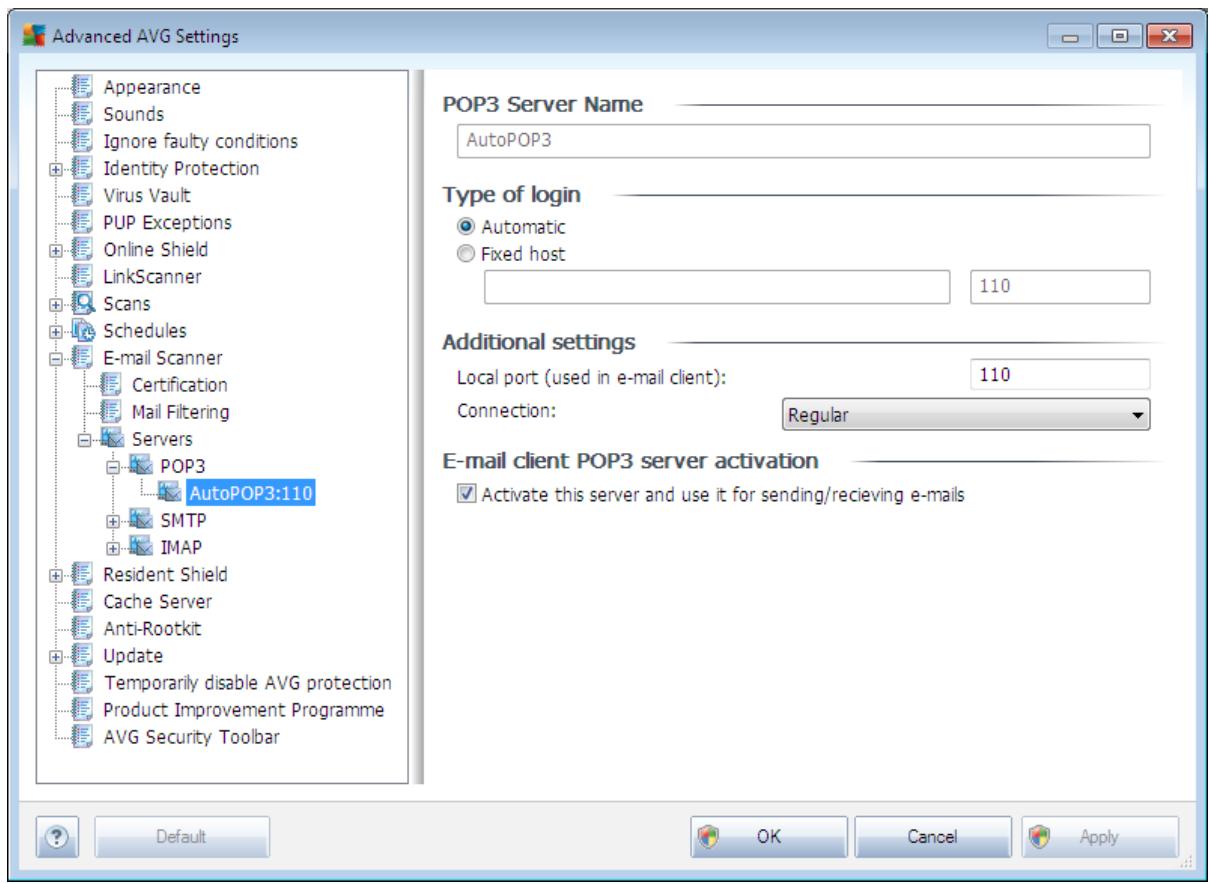Select the Fixed host radio button
Image resolution: width=1209 pixels, height=884 pixels.
466,254
